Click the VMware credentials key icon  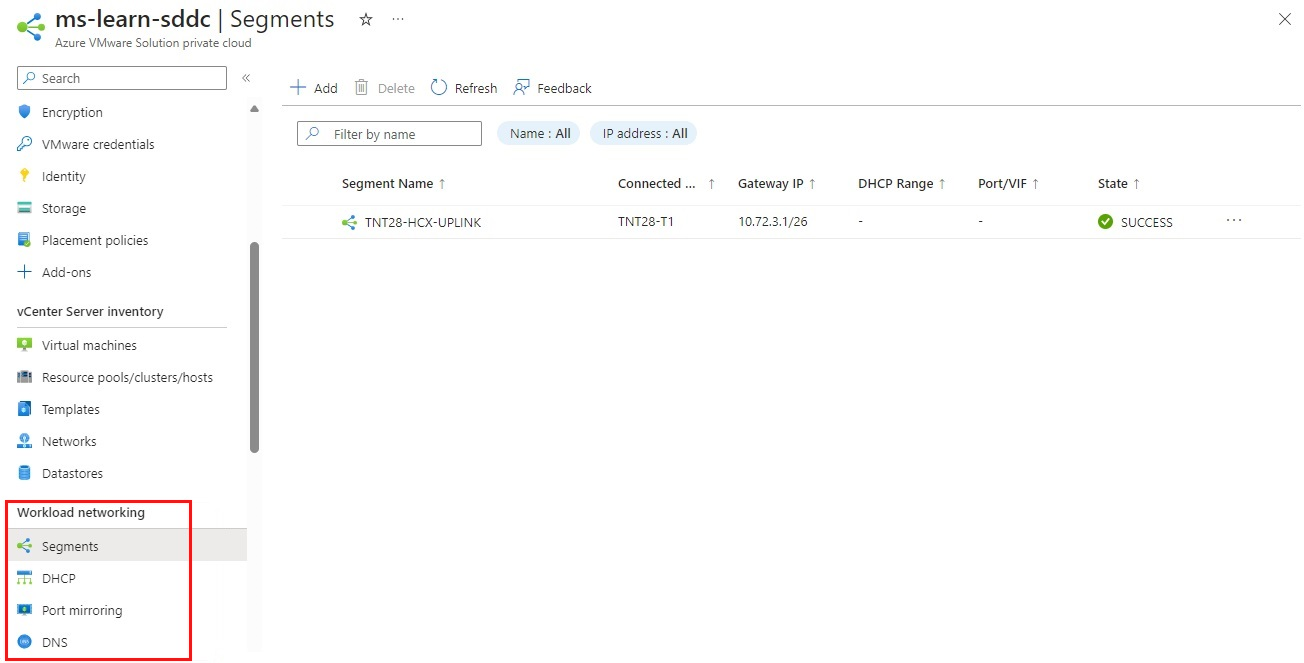tap(25, 144)
